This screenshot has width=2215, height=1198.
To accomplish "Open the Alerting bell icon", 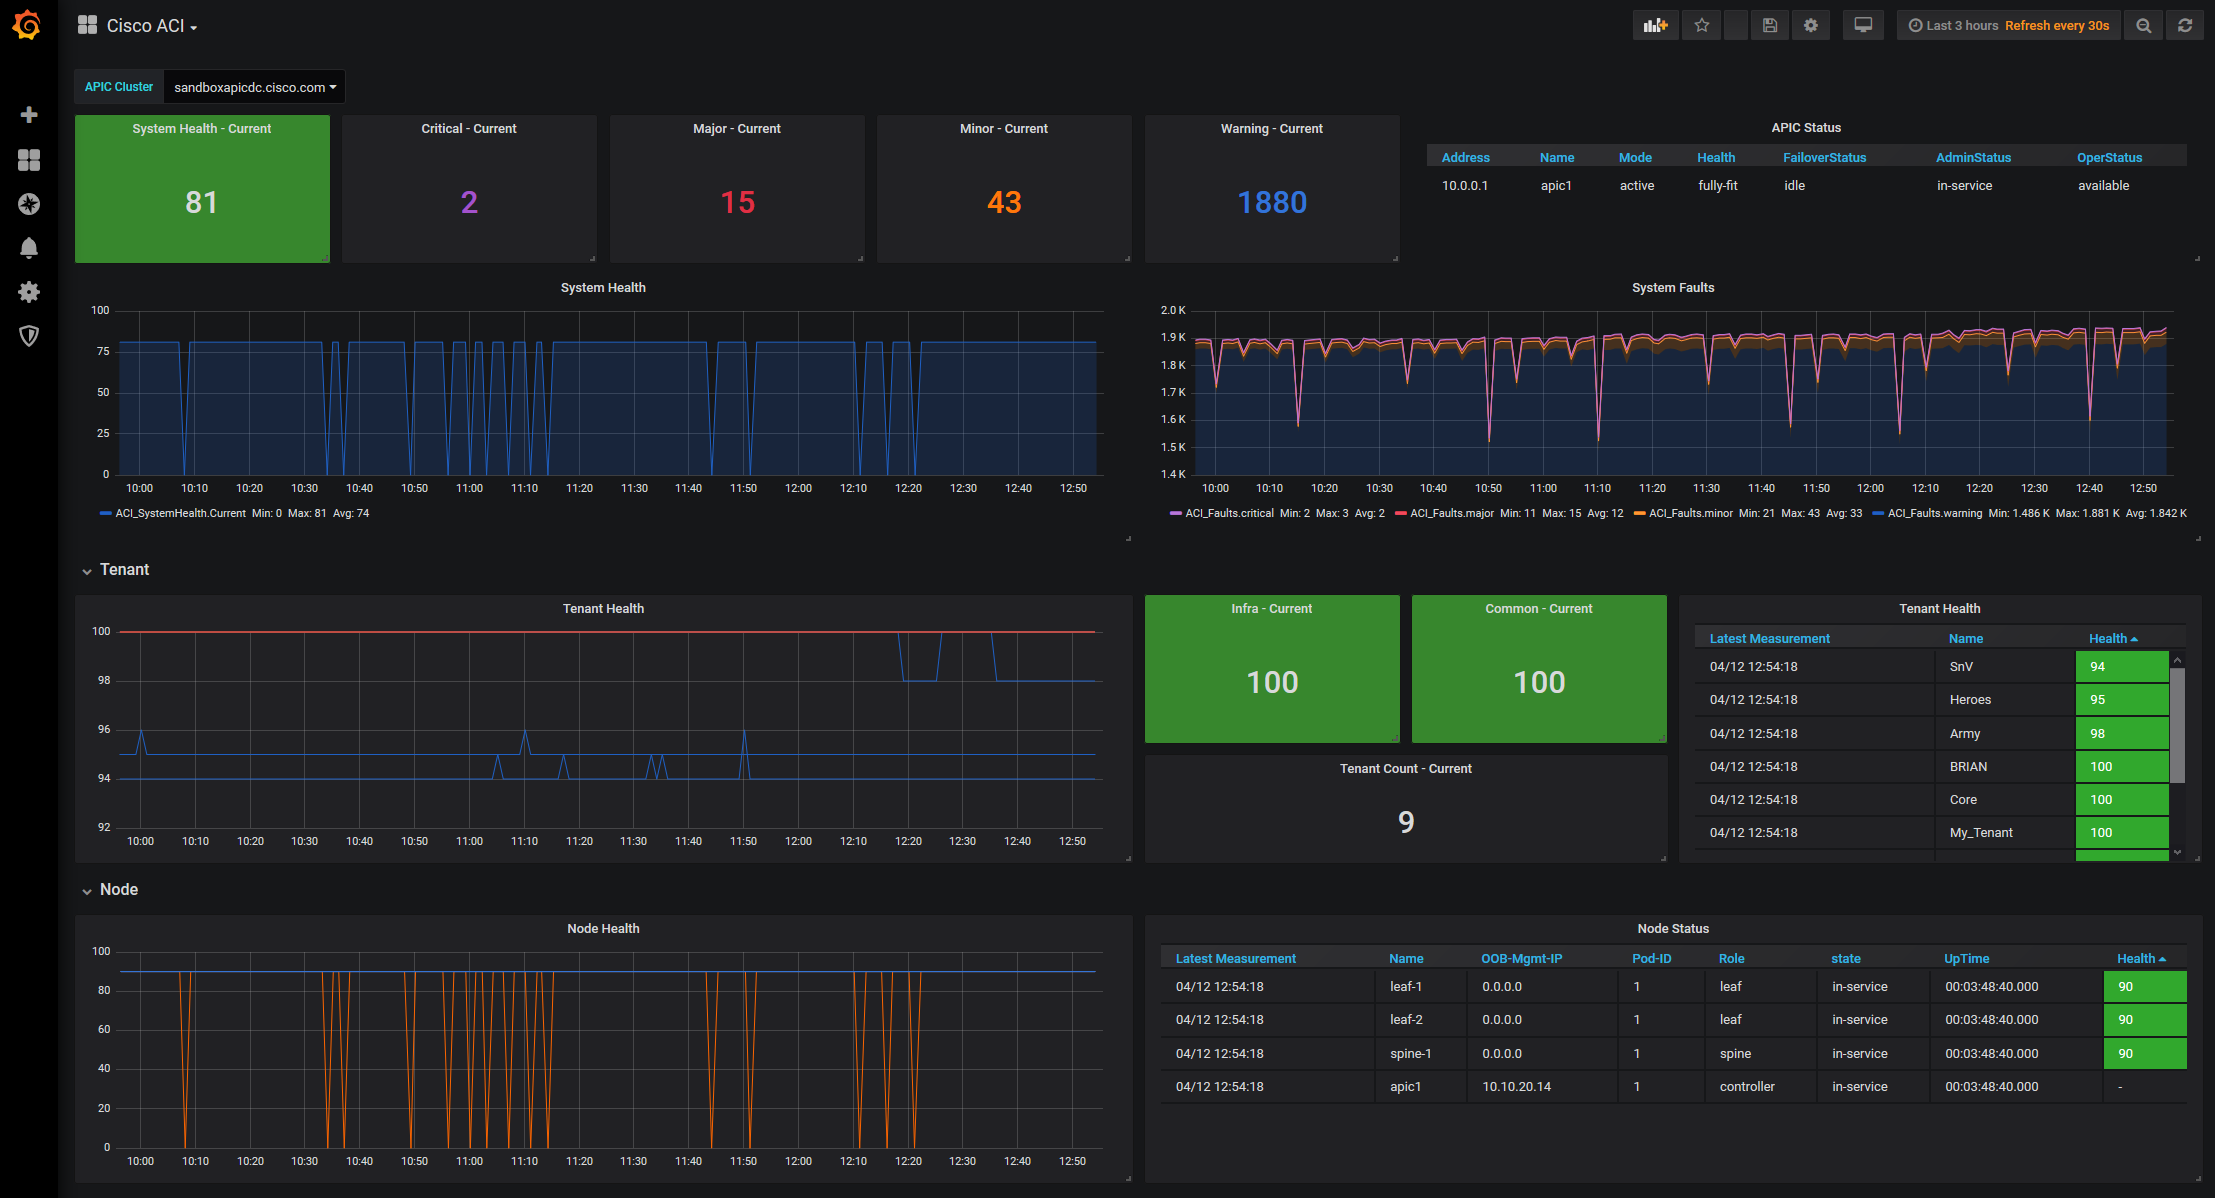I will (29, 248).
